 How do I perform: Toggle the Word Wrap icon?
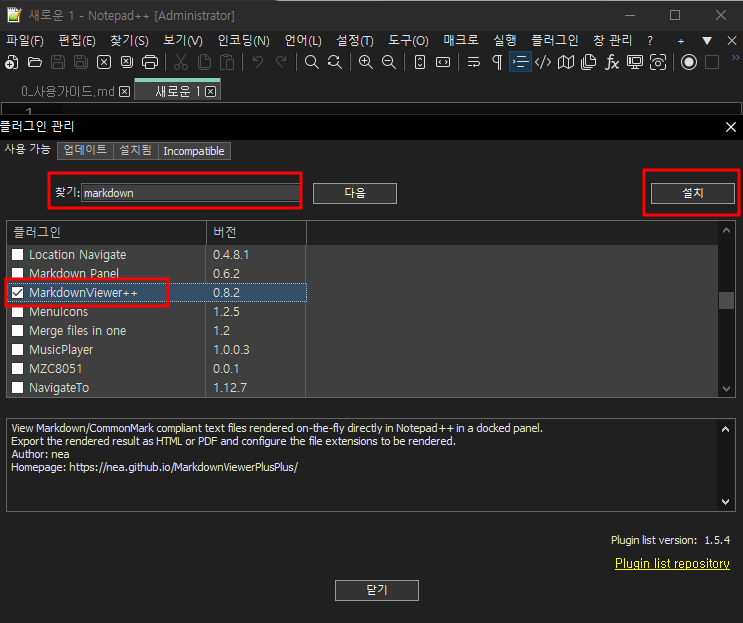pyautogui.click(x=473, y=62)
